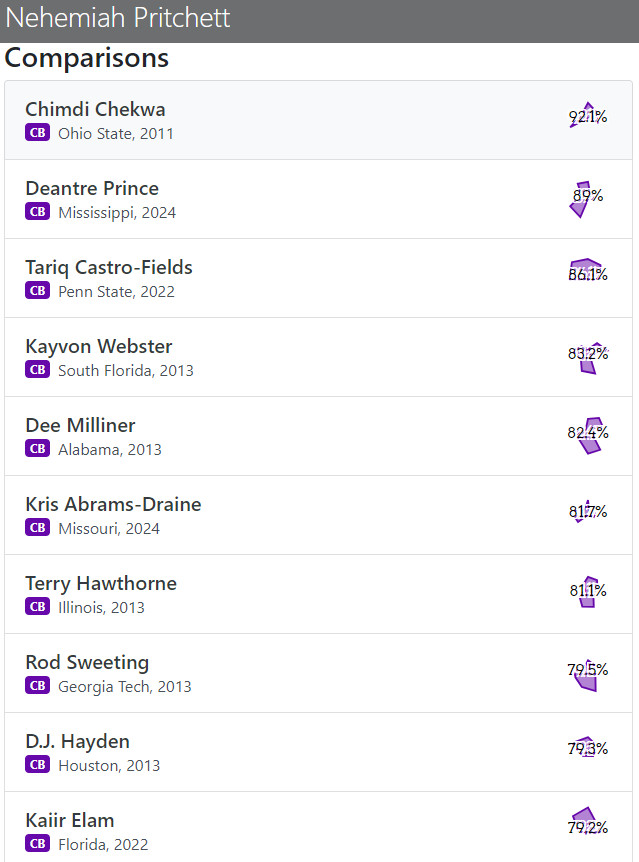Select the Tariq Castro-Fields list entry
This screenshot has height=862, width=639.
318,278
